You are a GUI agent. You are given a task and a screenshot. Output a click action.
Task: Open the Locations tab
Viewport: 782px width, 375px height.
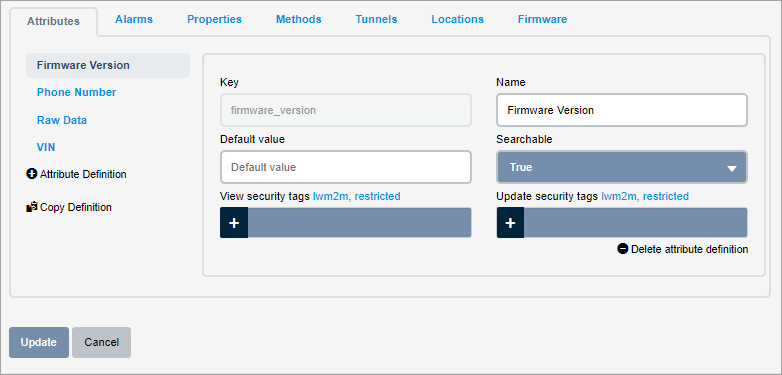pos(457,19)
